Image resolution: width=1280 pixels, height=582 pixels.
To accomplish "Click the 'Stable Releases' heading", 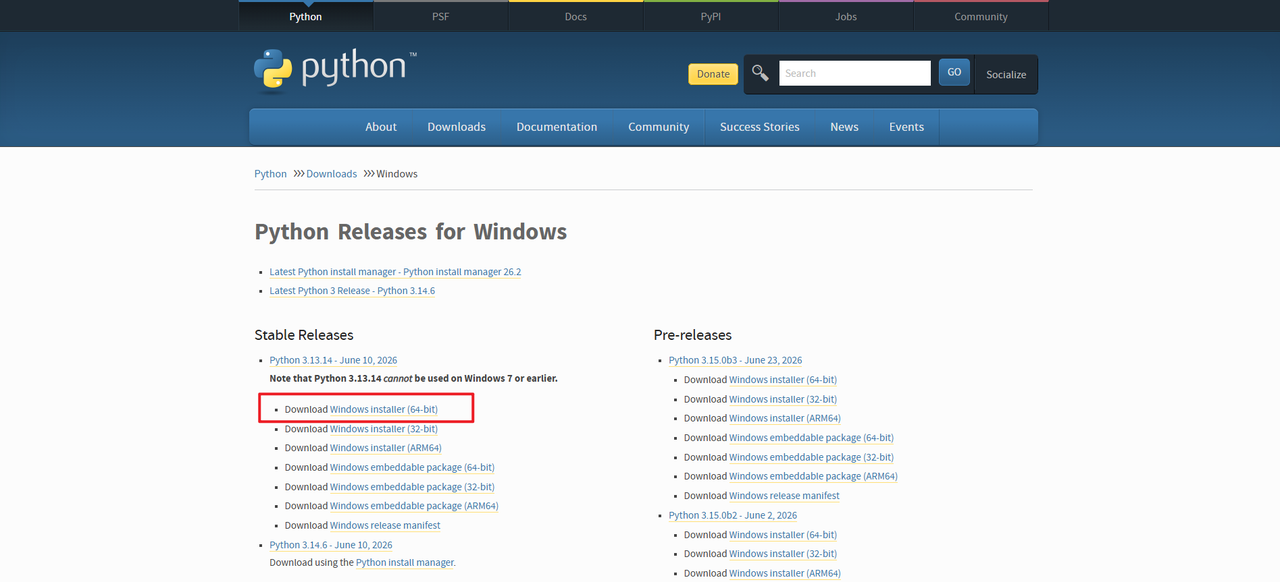I will [x=304, y=335].
